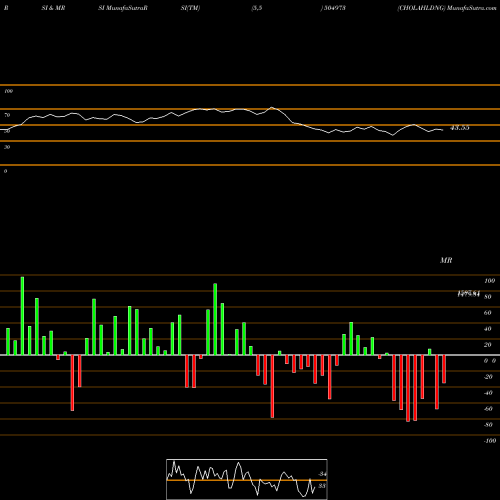Click the (CHOLAHLDNG) MunafaSutra.com header text
500x500 pixels.
447,8
